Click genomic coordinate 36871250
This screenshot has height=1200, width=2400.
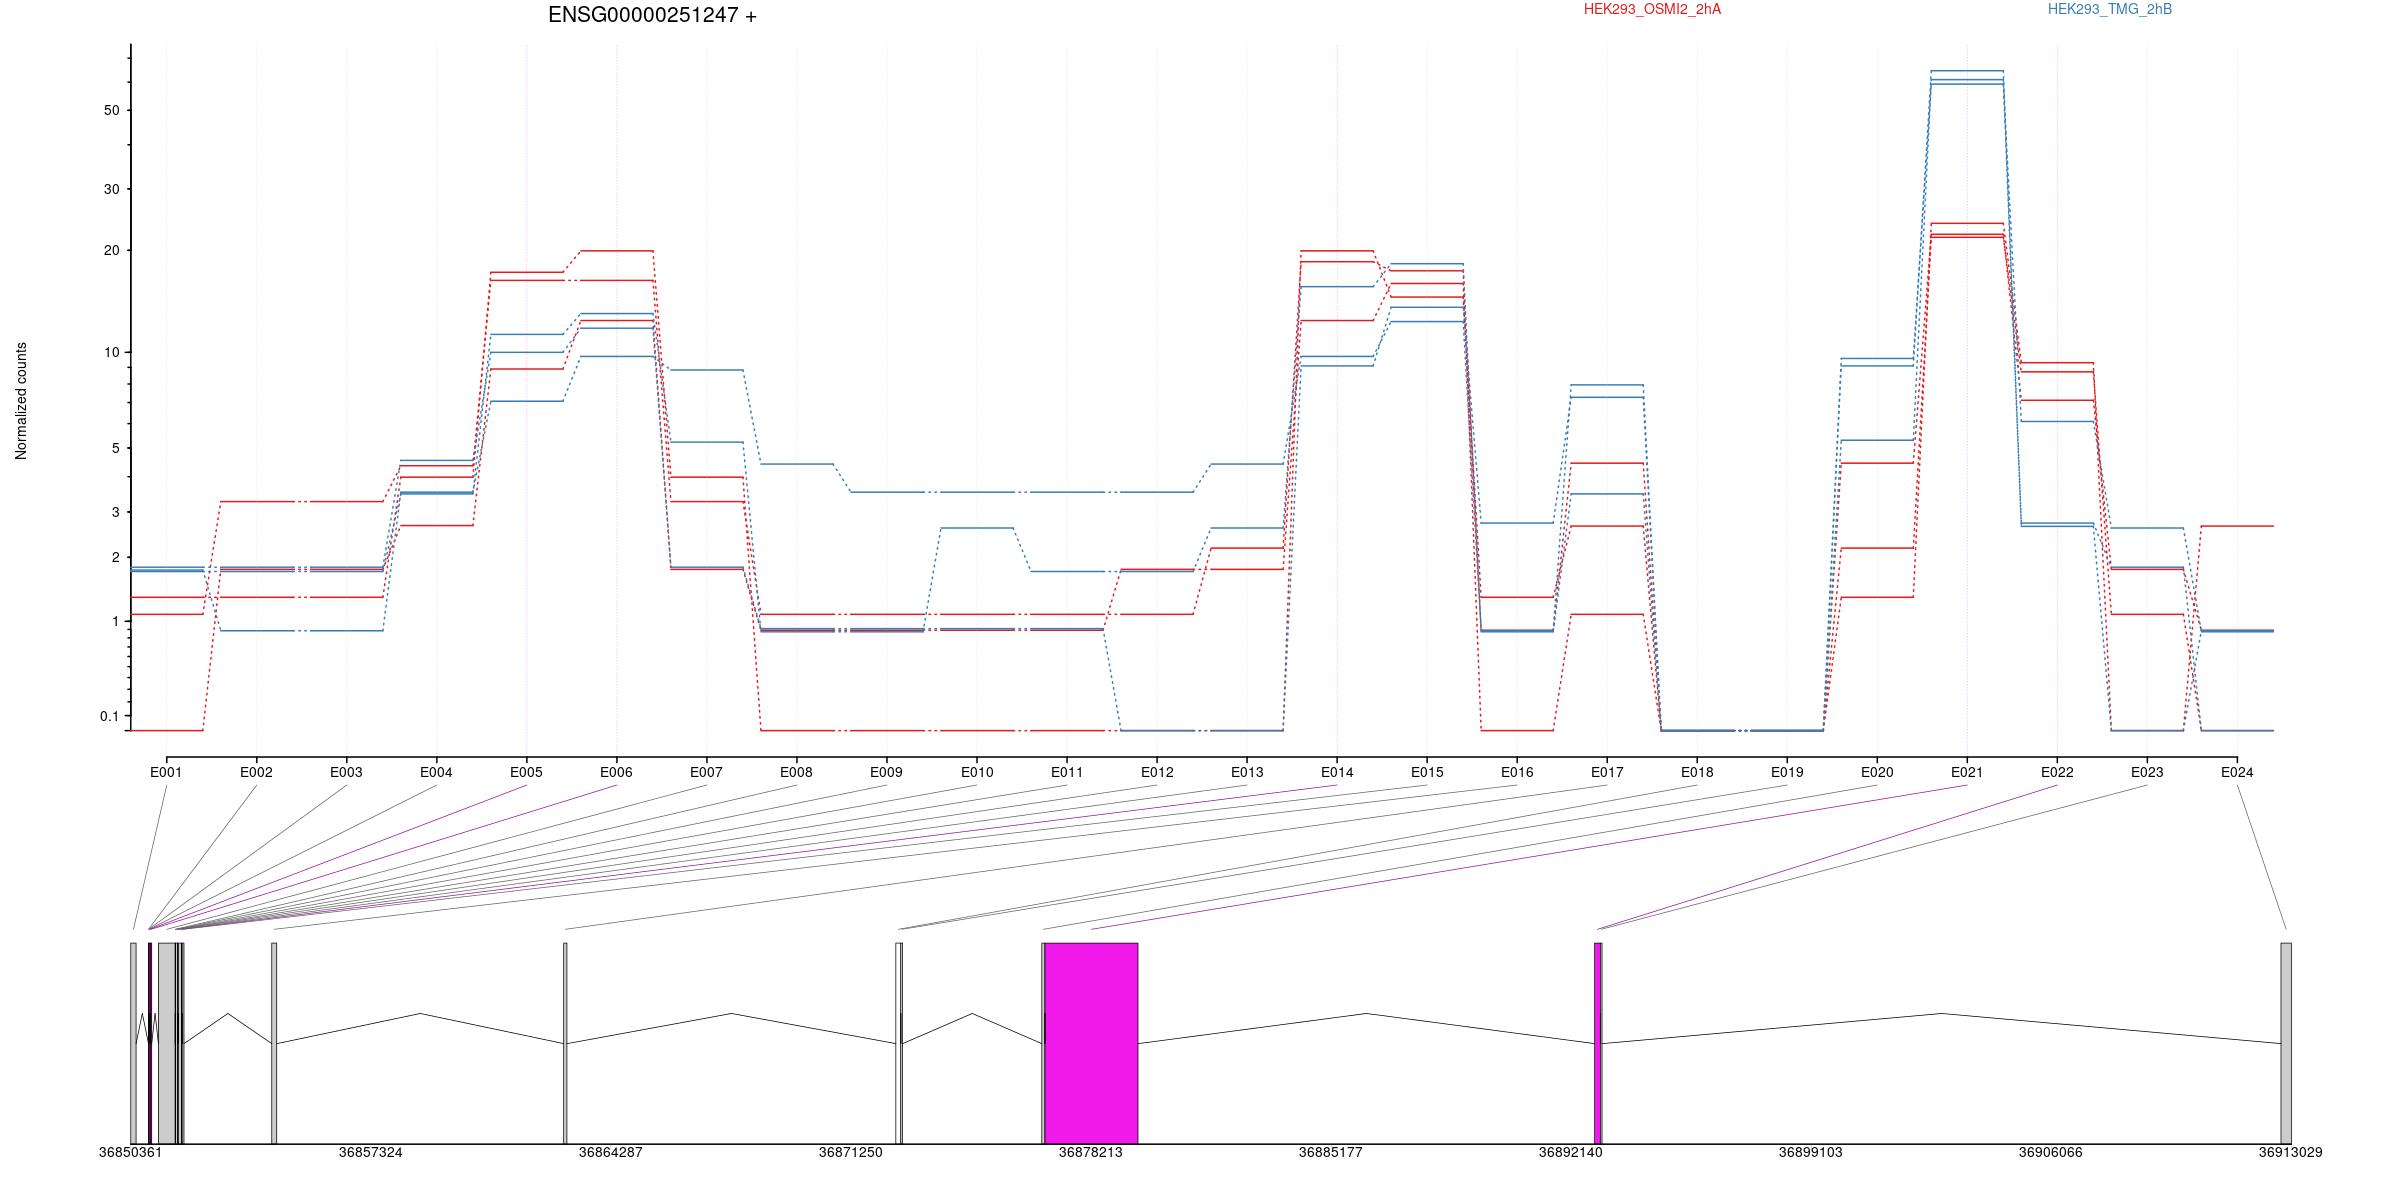click(x=850, y=1152)
